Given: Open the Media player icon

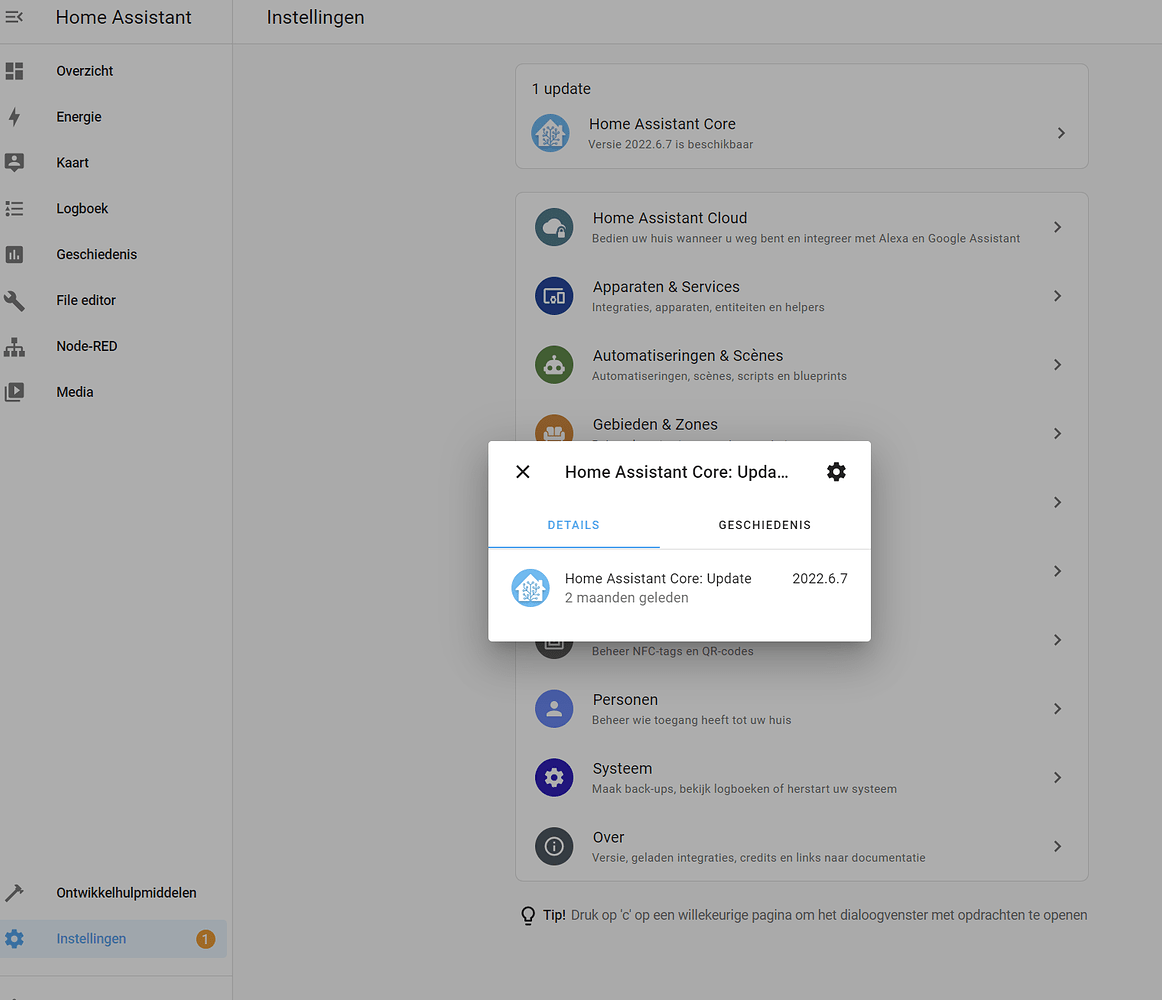Looking at the screenshot, I should click(x=14, y=392).
